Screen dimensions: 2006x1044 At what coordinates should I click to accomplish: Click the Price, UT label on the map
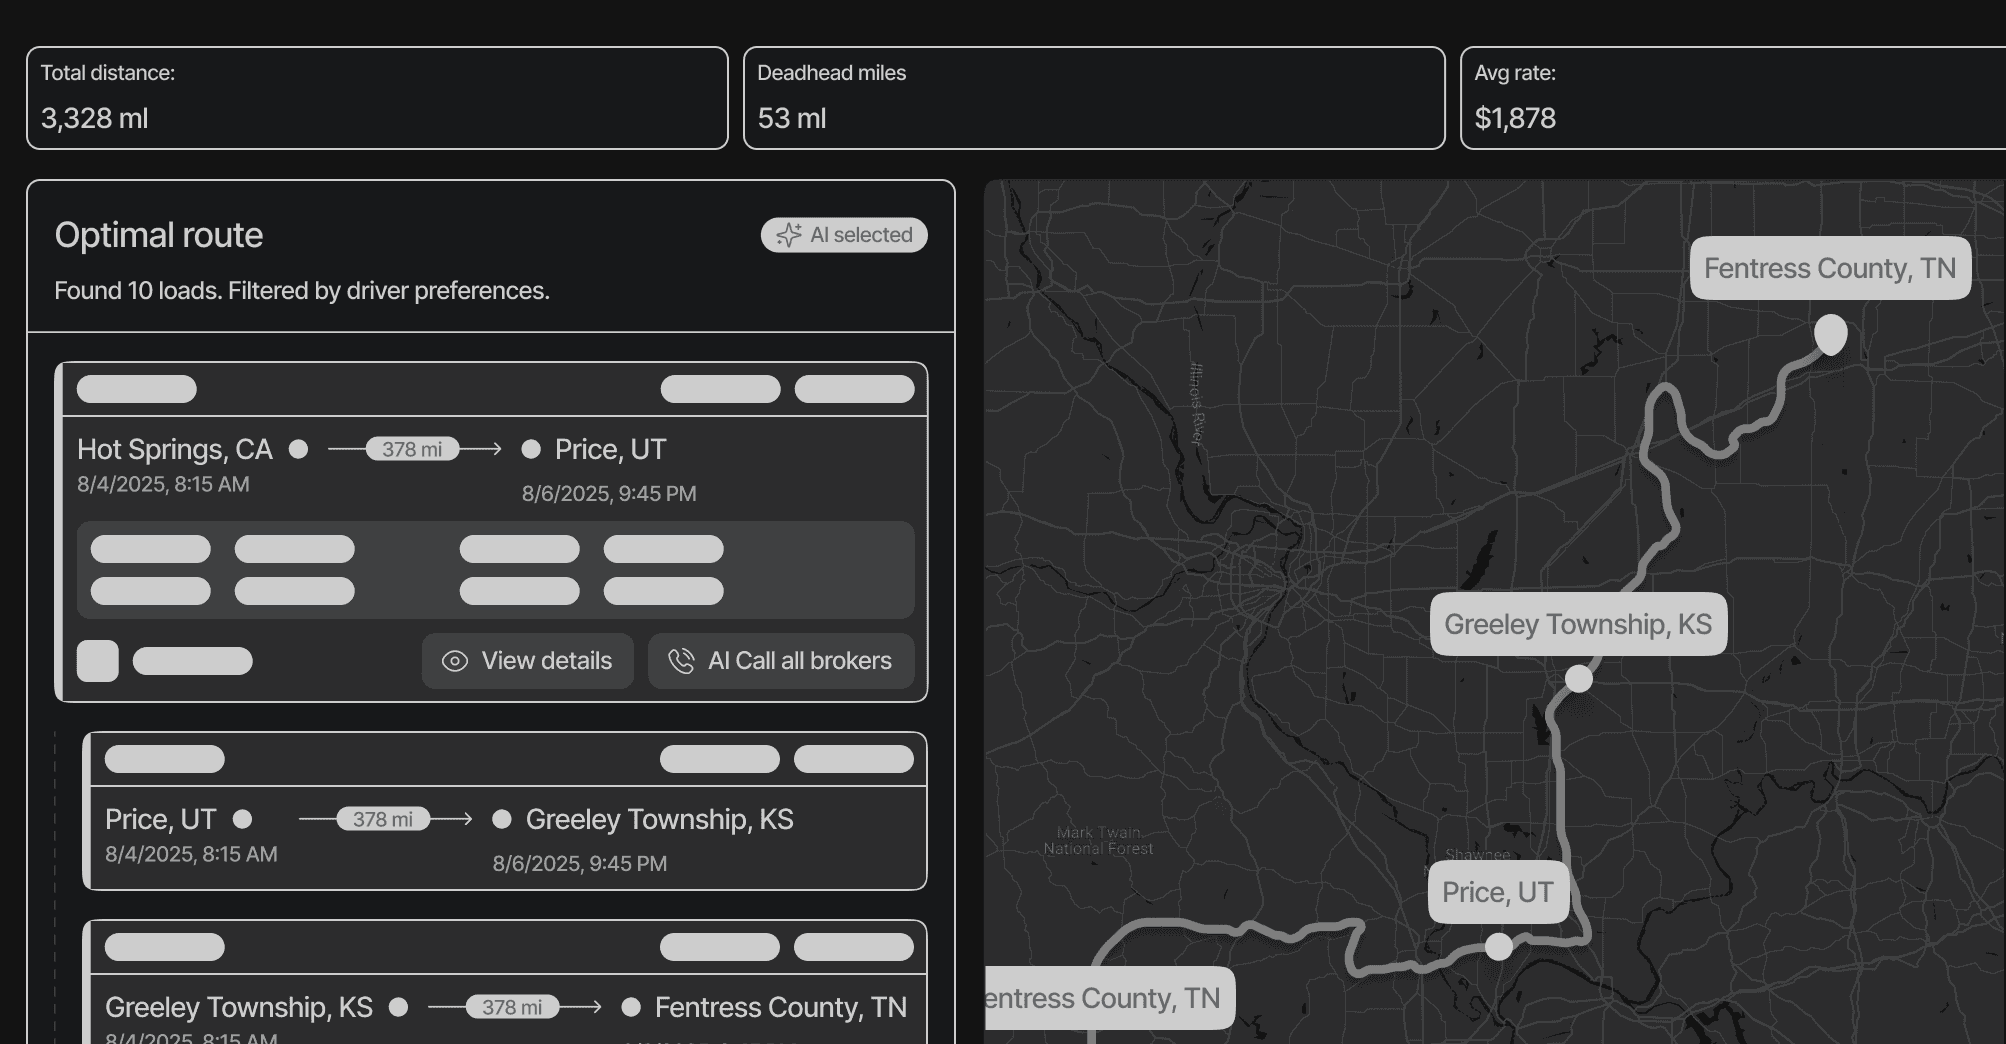pyautogui.click(x=1497, y=892)
